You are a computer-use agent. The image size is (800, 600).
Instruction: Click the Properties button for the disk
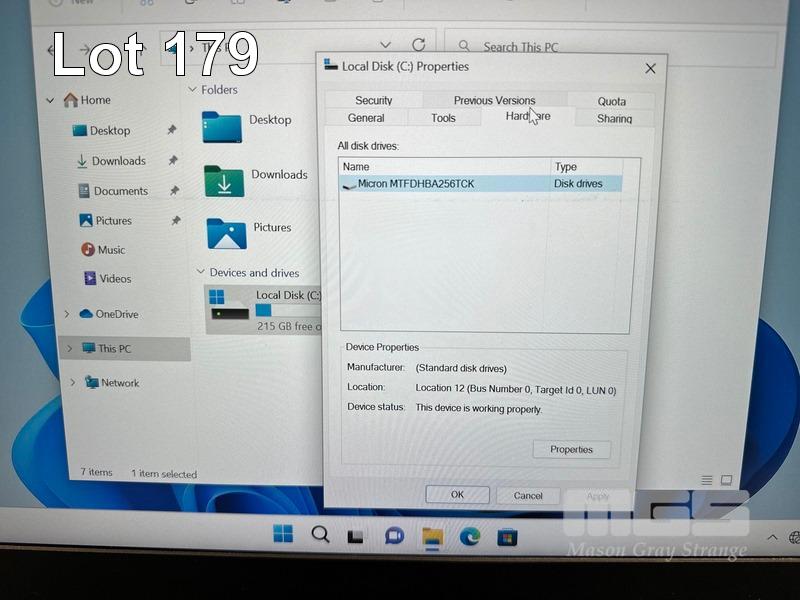(571, 449)
